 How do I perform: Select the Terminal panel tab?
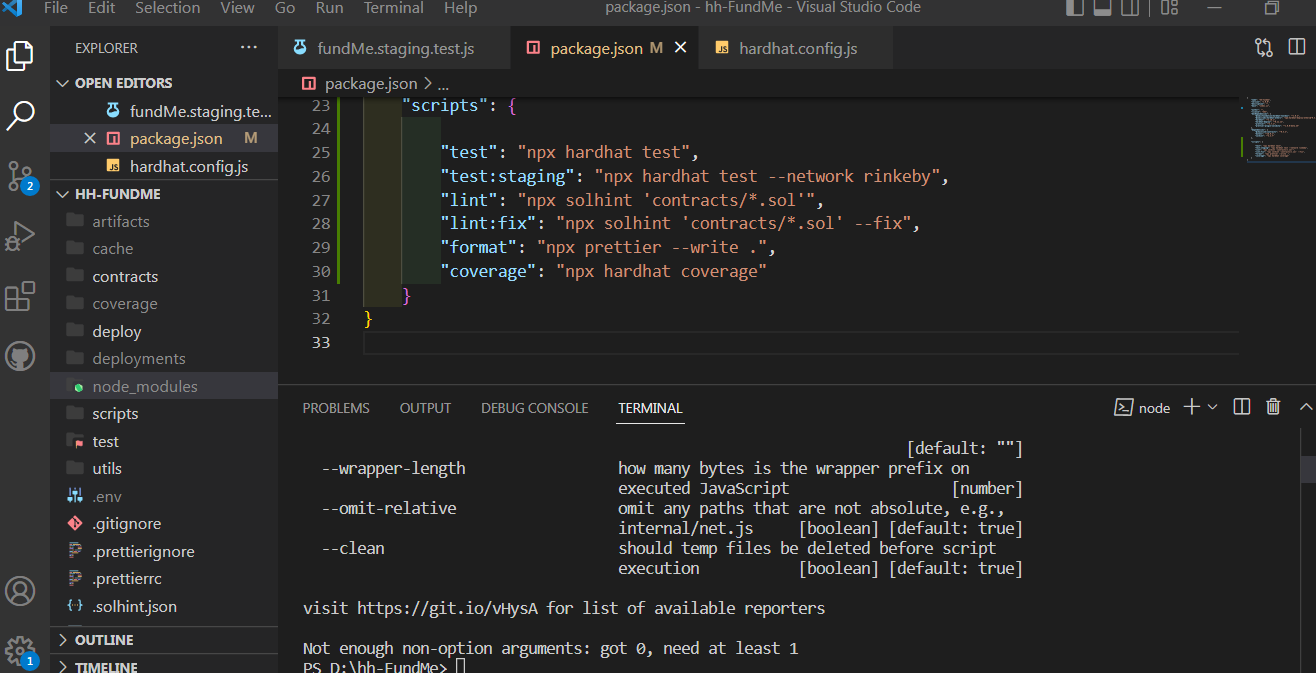coord(650,408)
